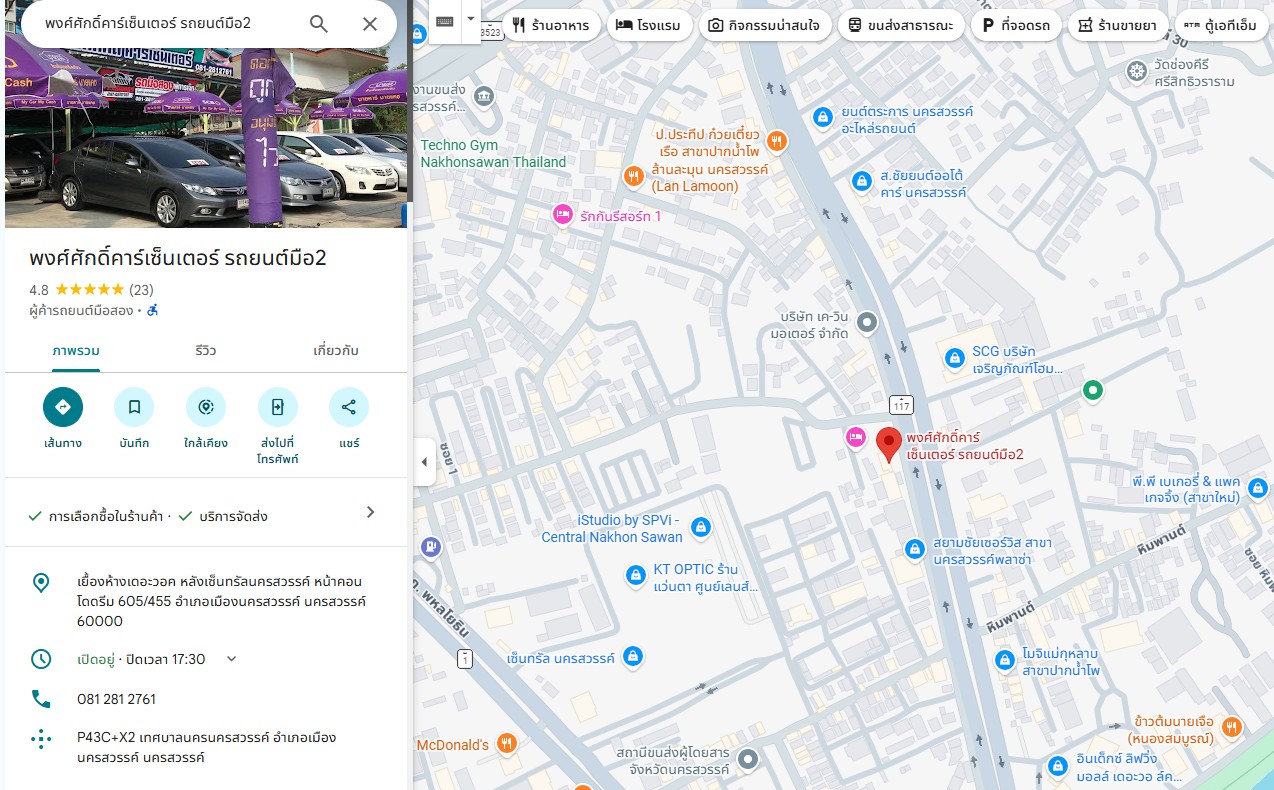1274x790 pixels.
Task: Click the phone icon beside 081 281 2761
Action: tap(41, 699)
